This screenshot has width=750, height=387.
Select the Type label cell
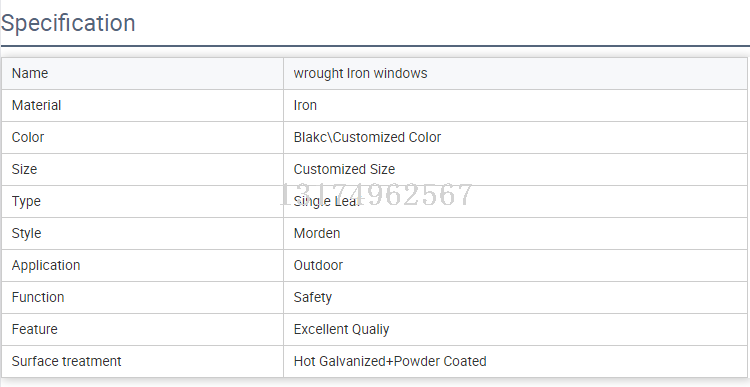143,201
